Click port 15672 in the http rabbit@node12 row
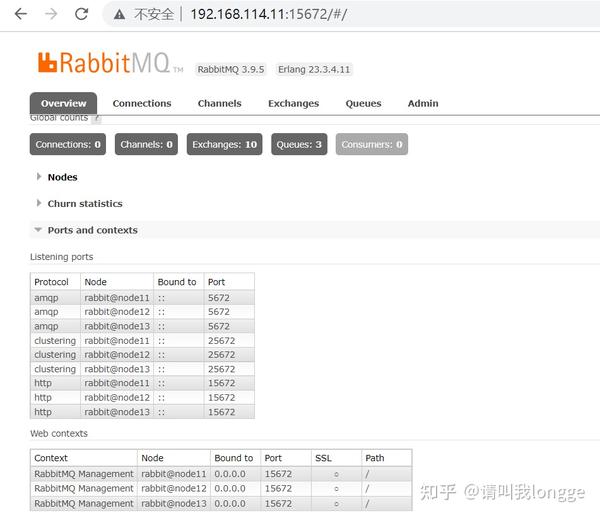600x518 pixels. point(222,398)
